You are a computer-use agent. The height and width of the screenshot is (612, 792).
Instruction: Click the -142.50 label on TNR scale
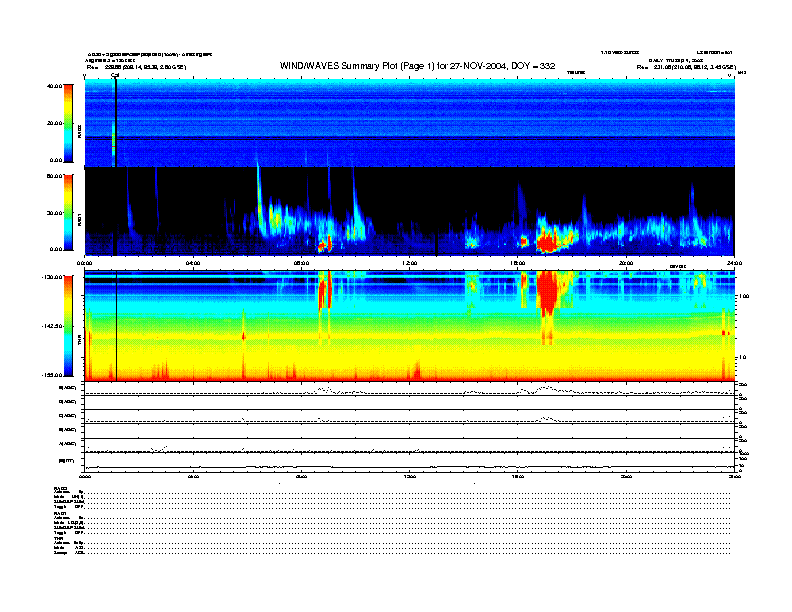pos(52,326)
